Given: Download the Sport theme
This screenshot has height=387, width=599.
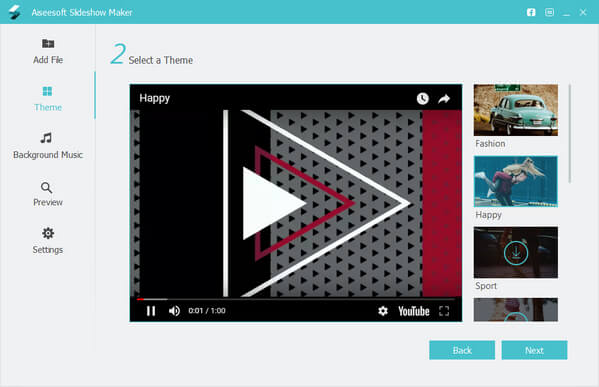Looking at the screenshot, I should (516, 253).
